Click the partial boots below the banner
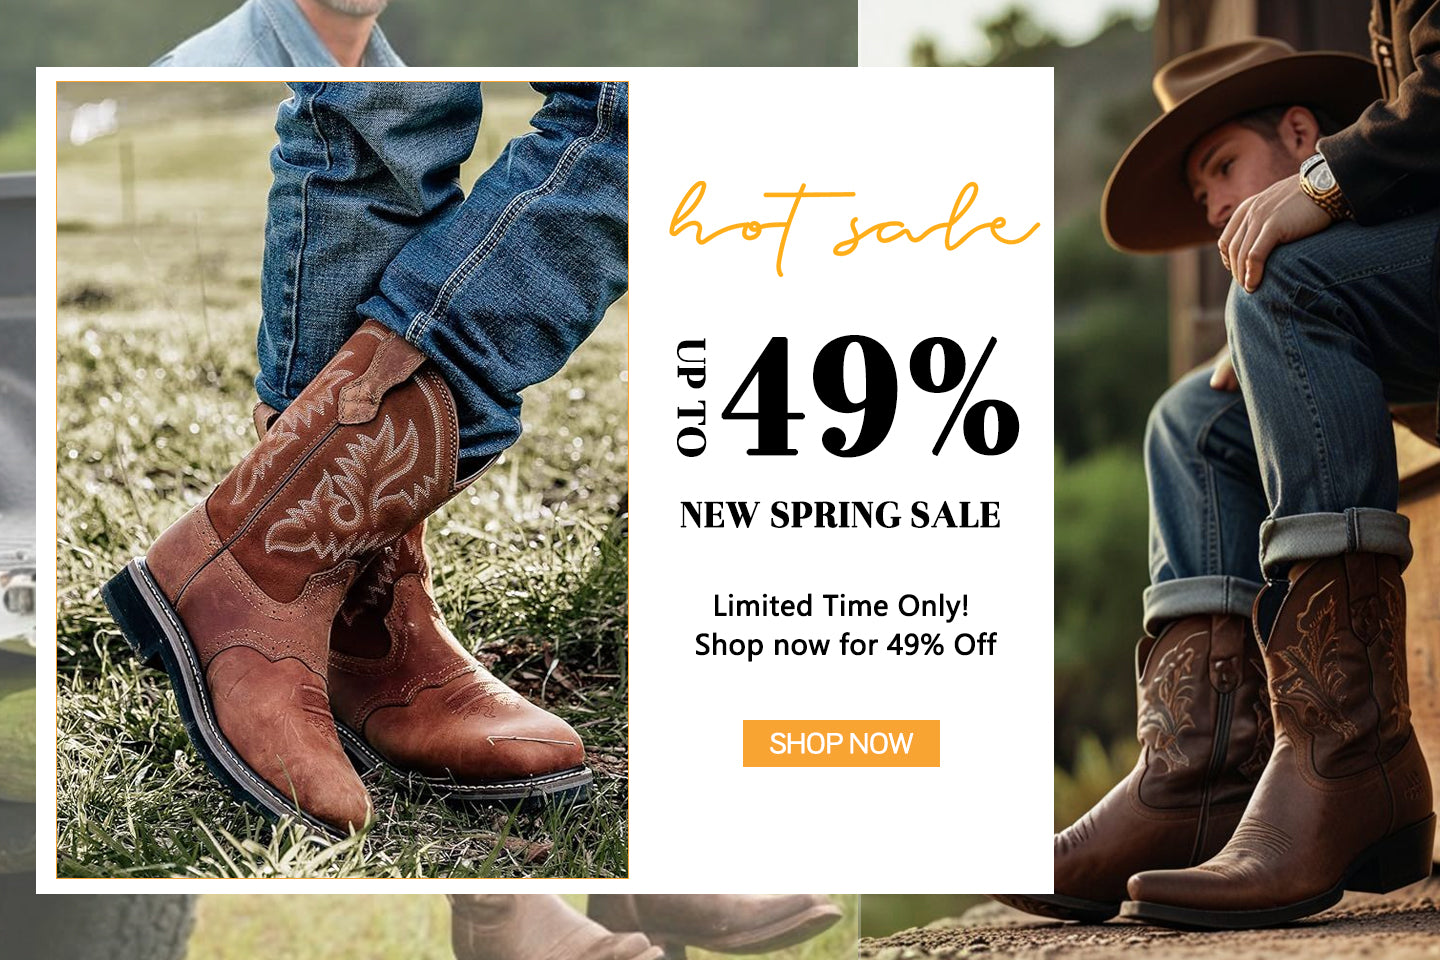Viewport: 1440px width, 960px height. pos(640,925)
